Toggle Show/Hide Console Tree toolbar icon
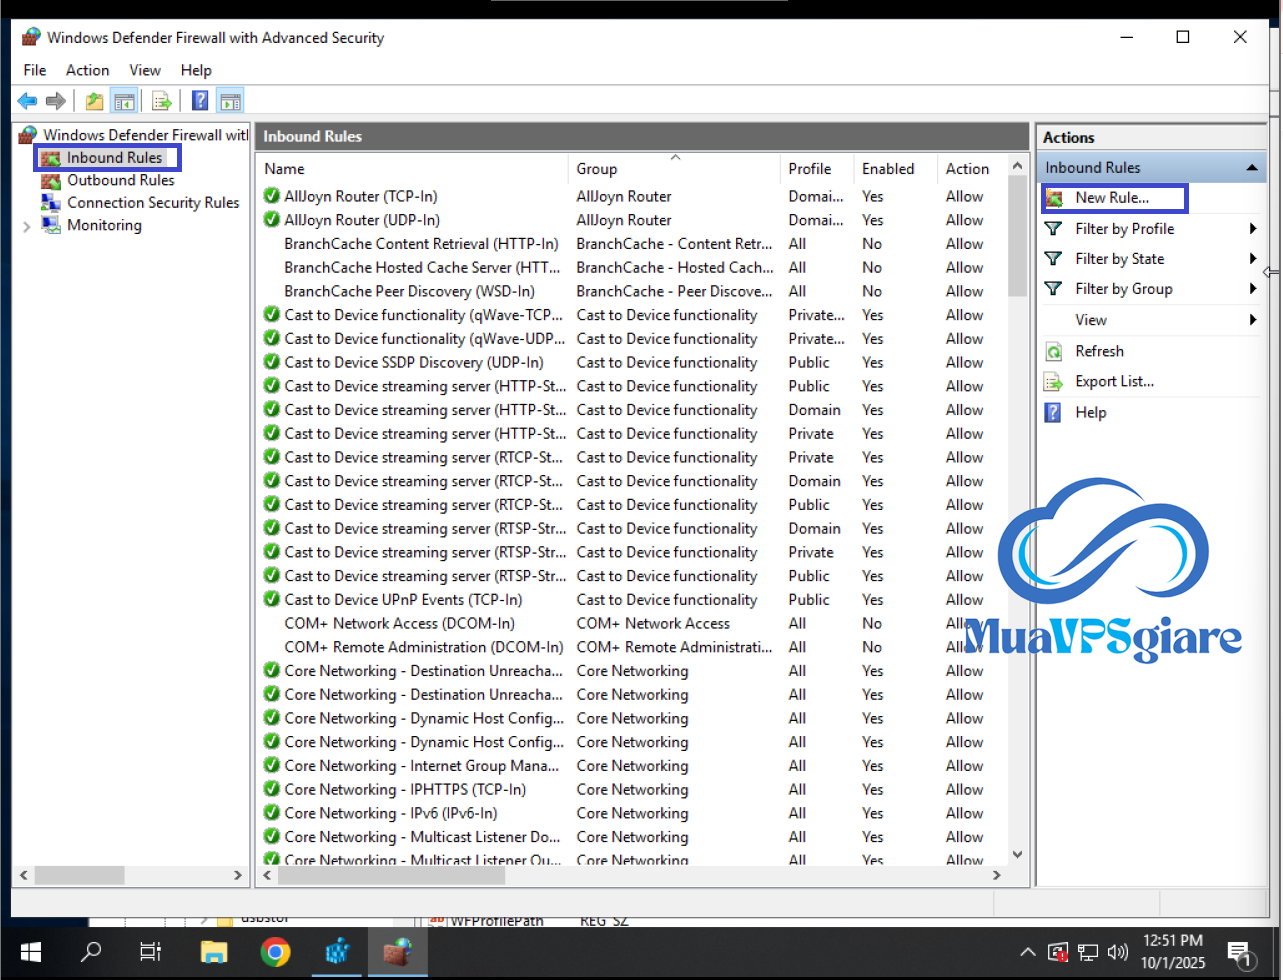The width and height of the screenshot is (1283, 980). pyautogui.click(x=124, y=101)
